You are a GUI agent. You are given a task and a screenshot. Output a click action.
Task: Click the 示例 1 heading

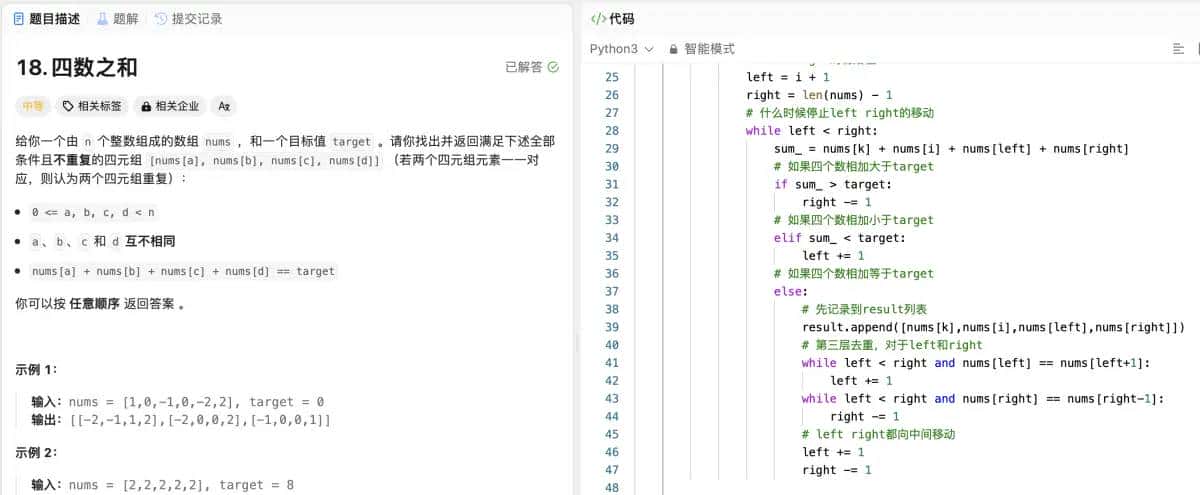click(x=37, y=369)
